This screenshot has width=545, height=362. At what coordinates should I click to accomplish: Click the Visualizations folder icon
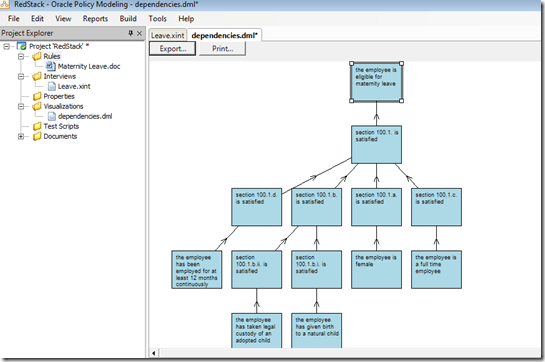[x=37, y=106]
